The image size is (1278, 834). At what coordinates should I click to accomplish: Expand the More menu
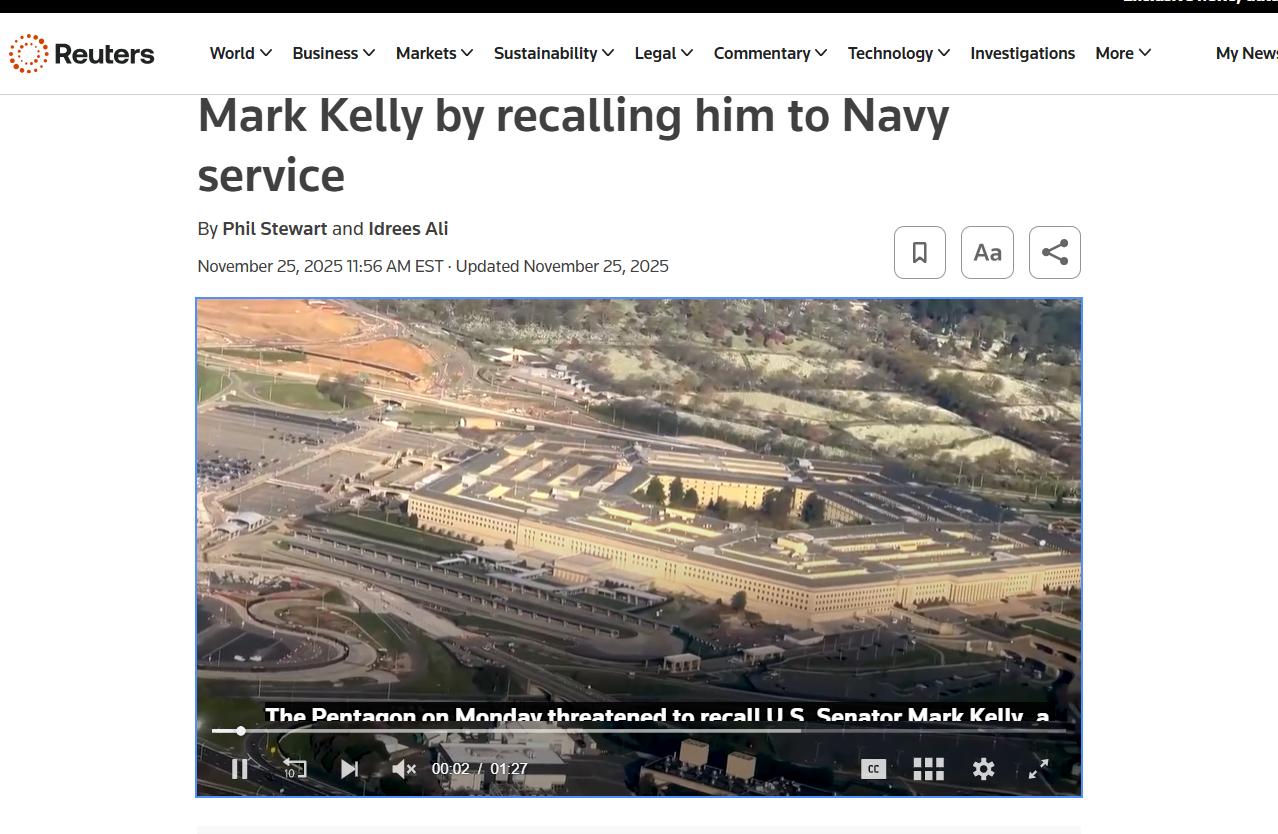coord(1123,53)
